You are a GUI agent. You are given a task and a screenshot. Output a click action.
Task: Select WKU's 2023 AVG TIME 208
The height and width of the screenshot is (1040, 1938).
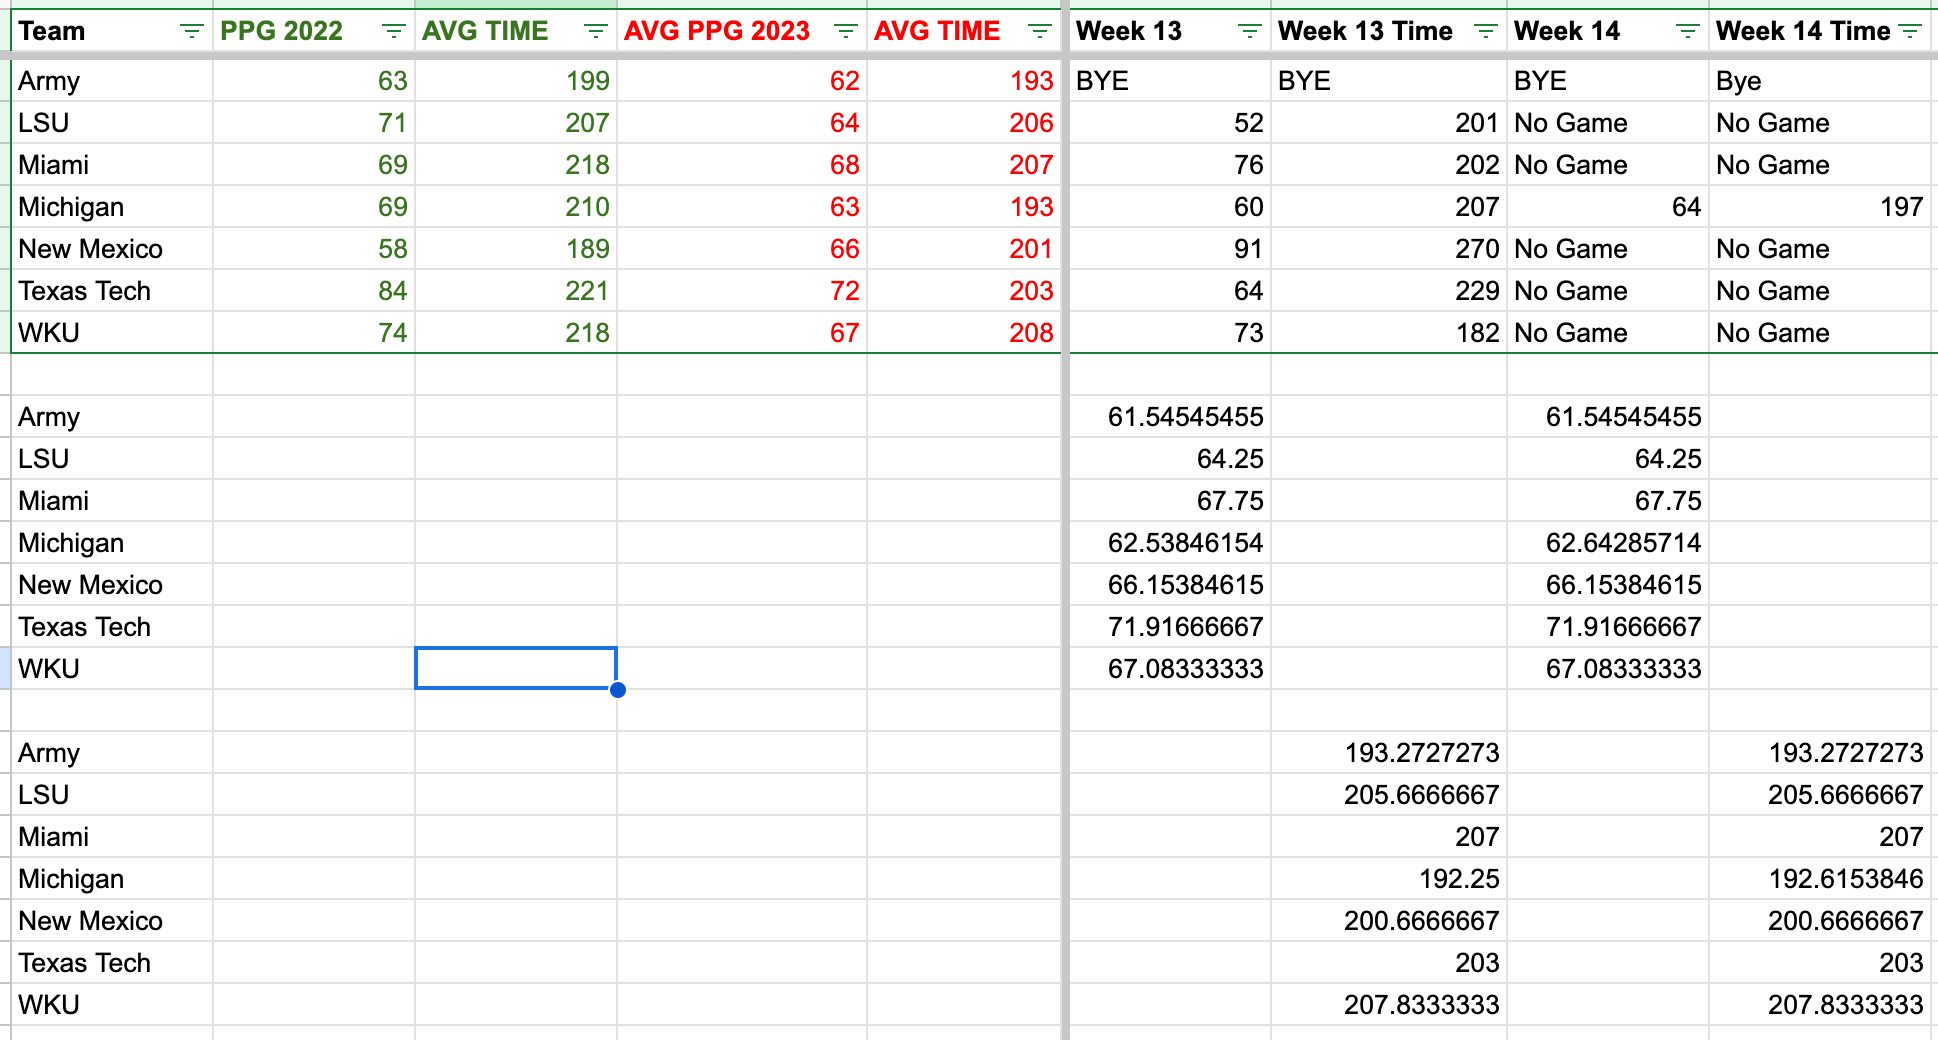pyautogui.click(x=964, y=333)
